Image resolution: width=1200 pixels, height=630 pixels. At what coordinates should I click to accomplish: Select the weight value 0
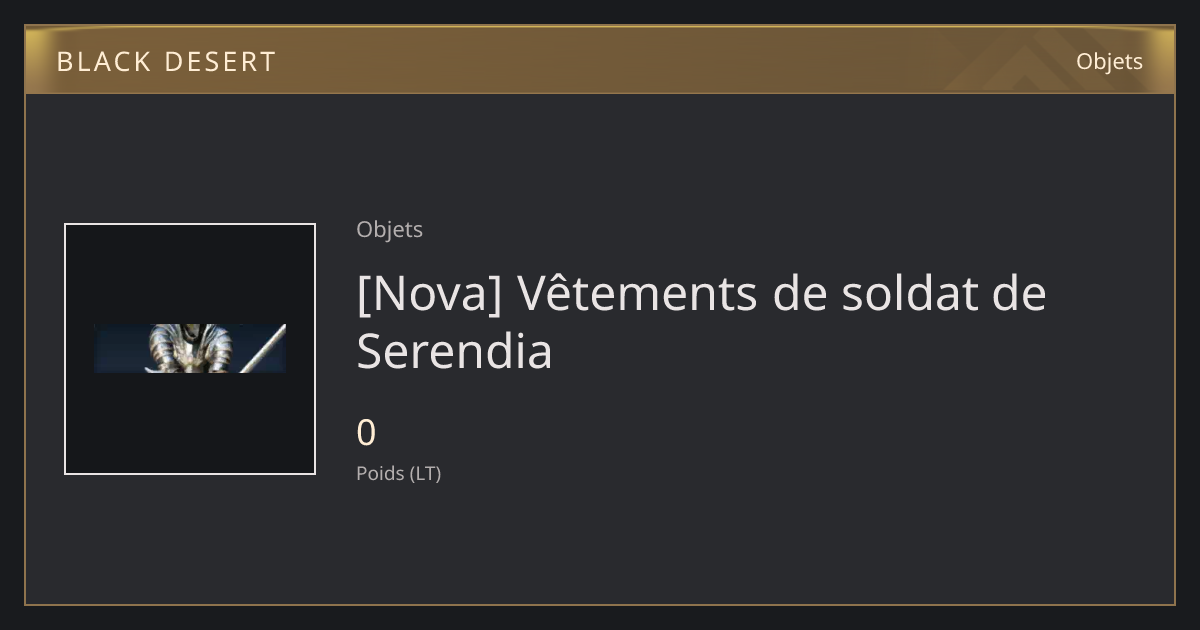tap(366, 433)
